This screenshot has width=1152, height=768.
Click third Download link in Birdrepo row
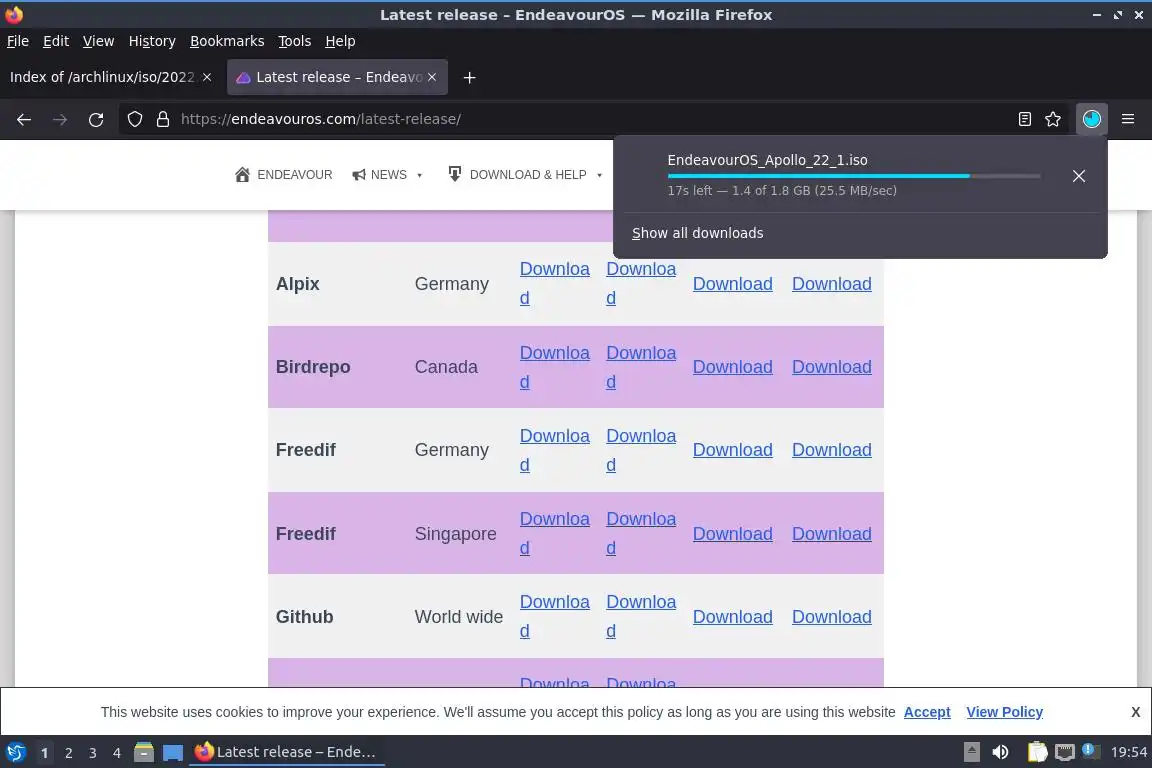click(x=732, y=367)
